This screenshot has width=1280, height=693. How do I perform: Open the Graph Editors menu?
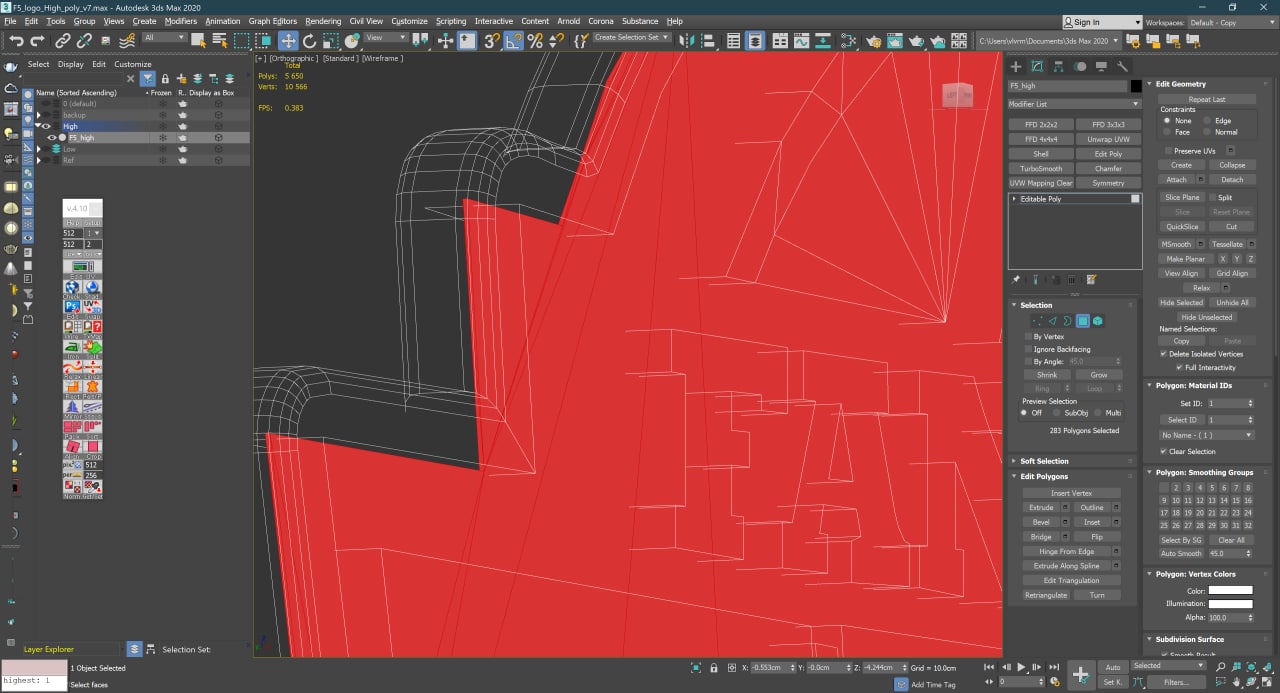272,21
